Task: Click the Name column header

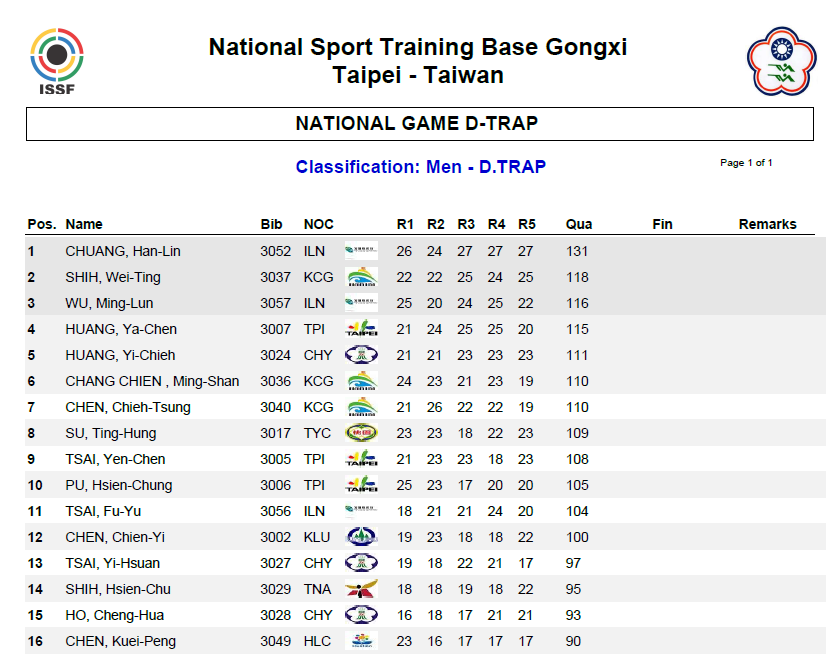Action: pos(84,224)
